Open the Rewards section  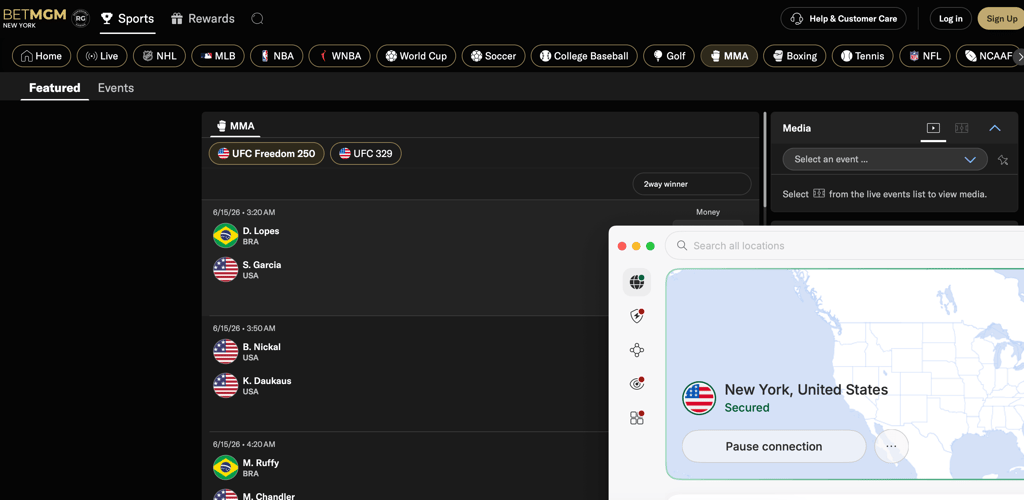(202, 19)
